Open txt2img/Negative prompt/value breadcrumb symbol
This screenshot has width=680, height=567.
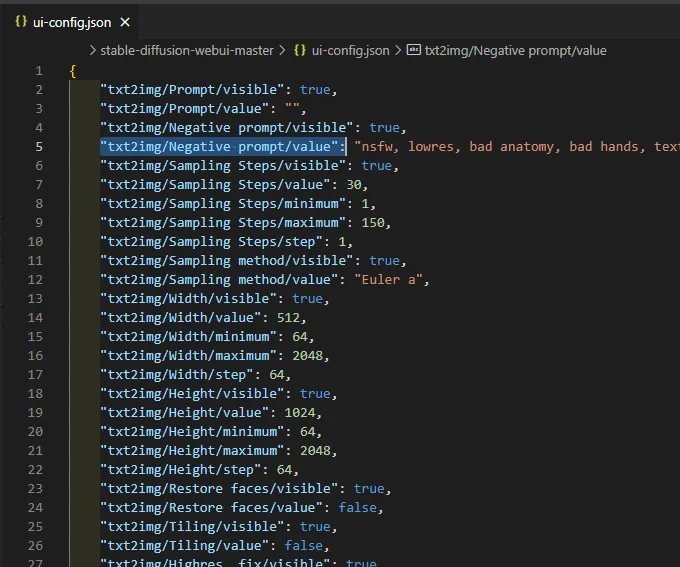point(515,51)
